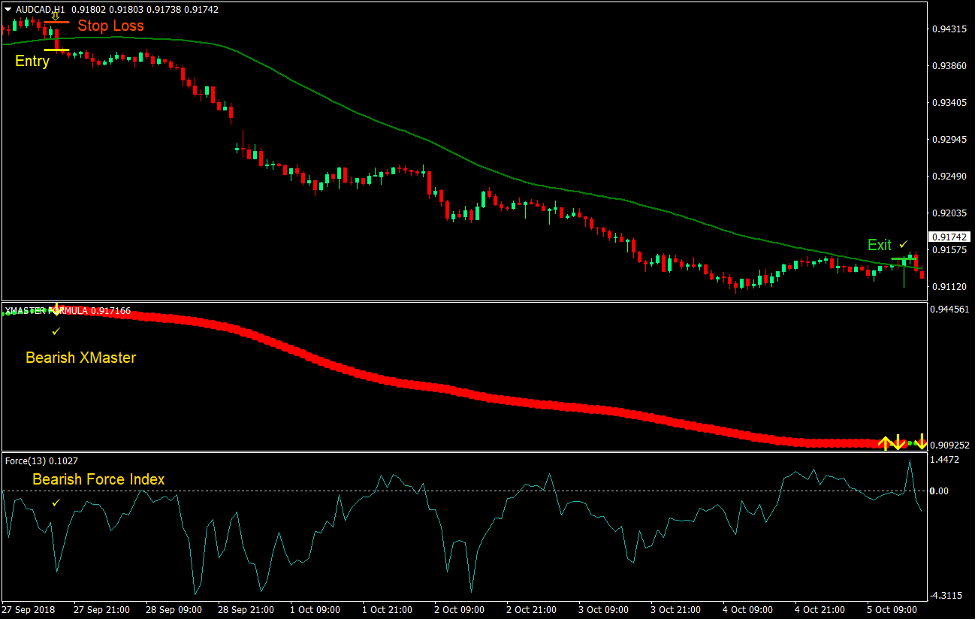Toggle the checkmark below Bearish Force Index
Image resolution: width=977 pixels, height=620 pixels.
55,503
